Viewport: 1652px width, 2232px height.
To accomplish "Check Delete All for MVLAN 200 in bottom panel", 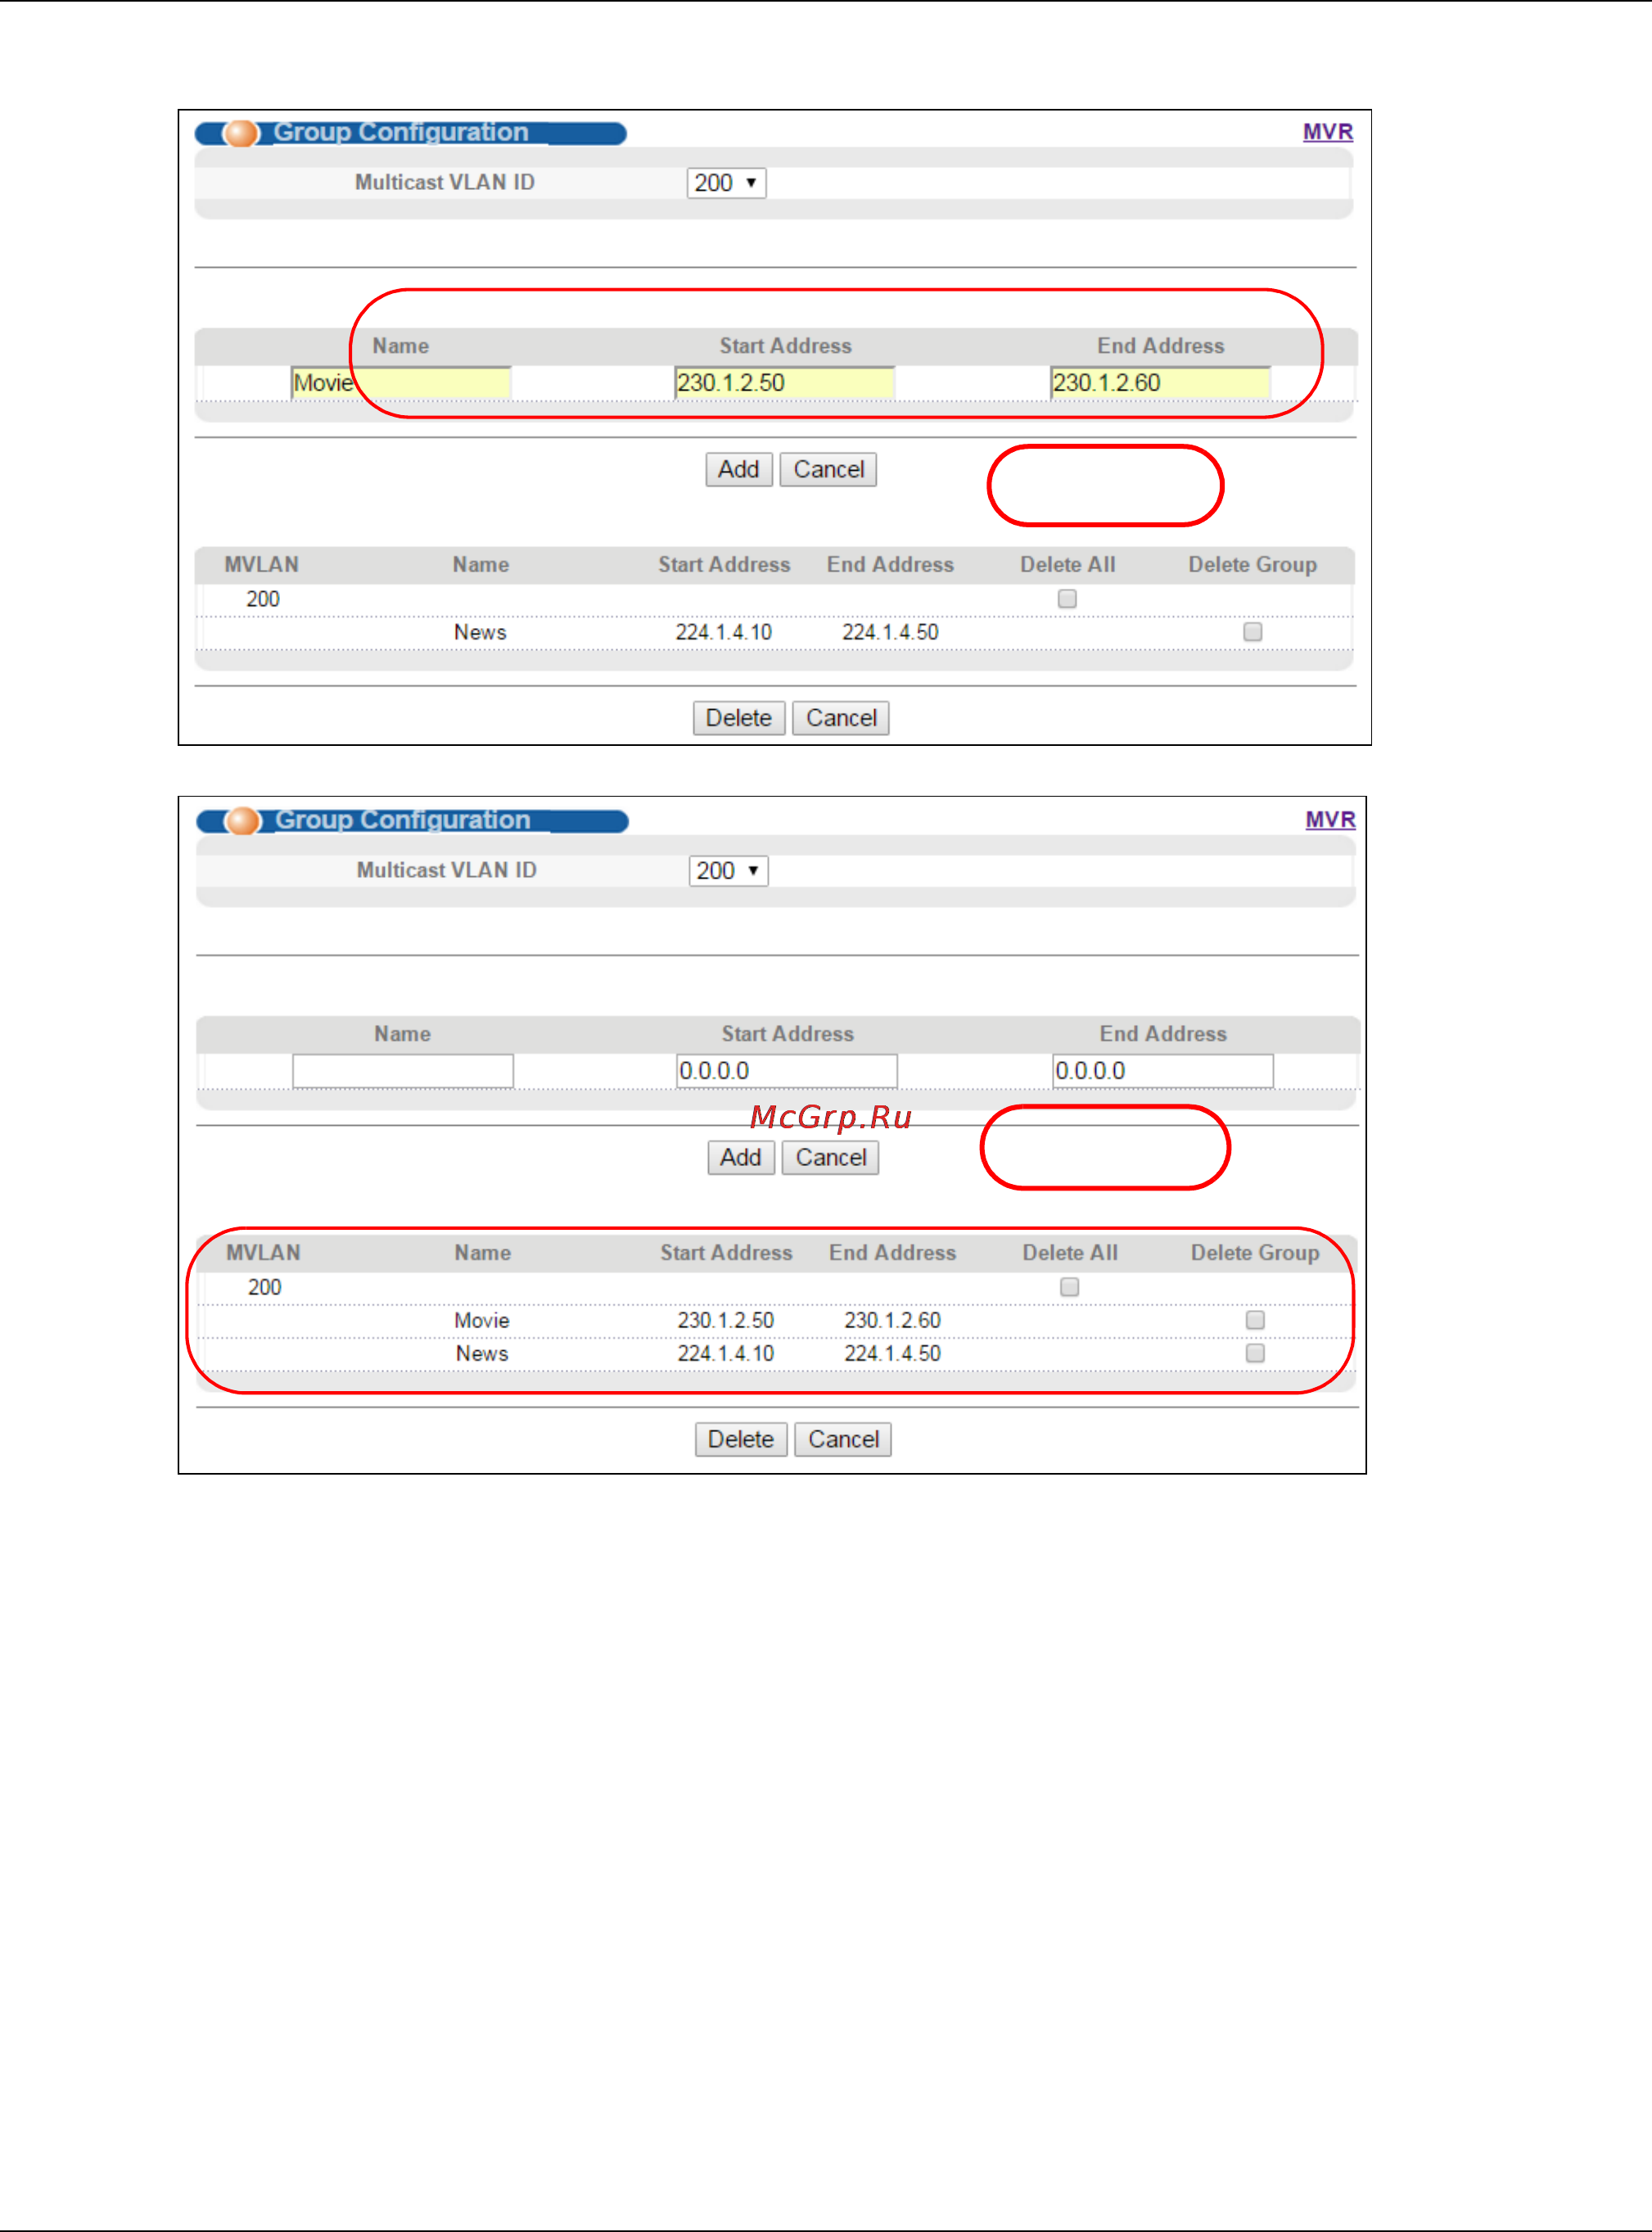I will coord(1070,1287).
